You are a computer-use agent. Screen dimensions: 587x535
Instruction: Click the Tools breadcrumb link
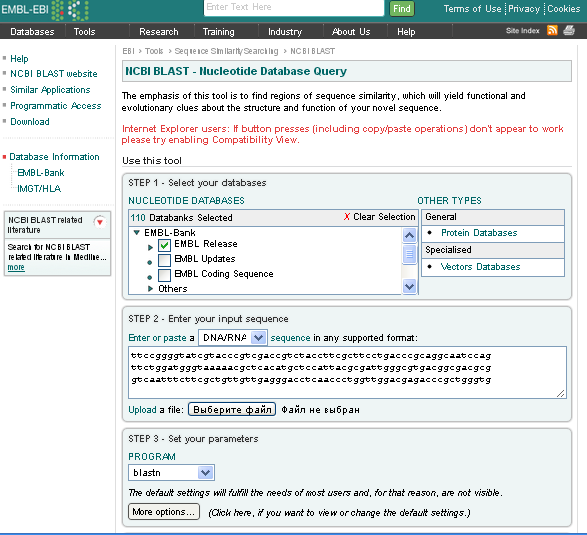(154, 51)
